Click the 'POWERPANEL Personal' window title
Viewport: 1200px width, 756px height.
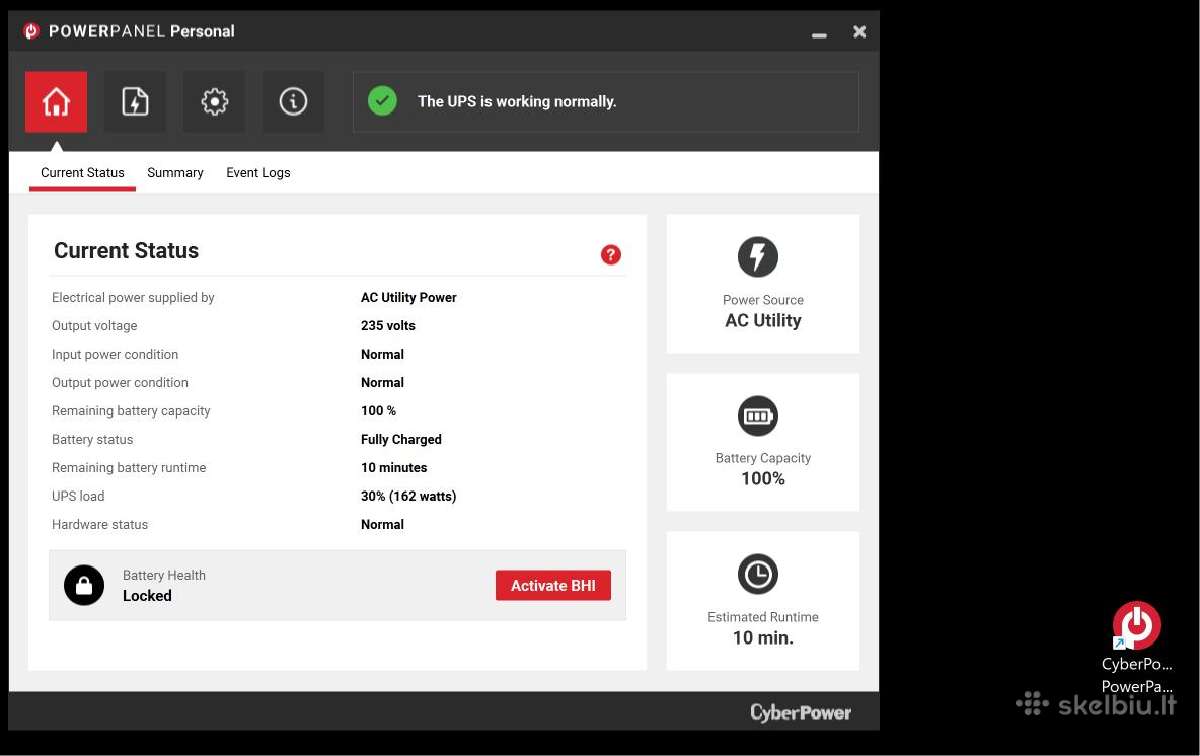tap(142, 31)
